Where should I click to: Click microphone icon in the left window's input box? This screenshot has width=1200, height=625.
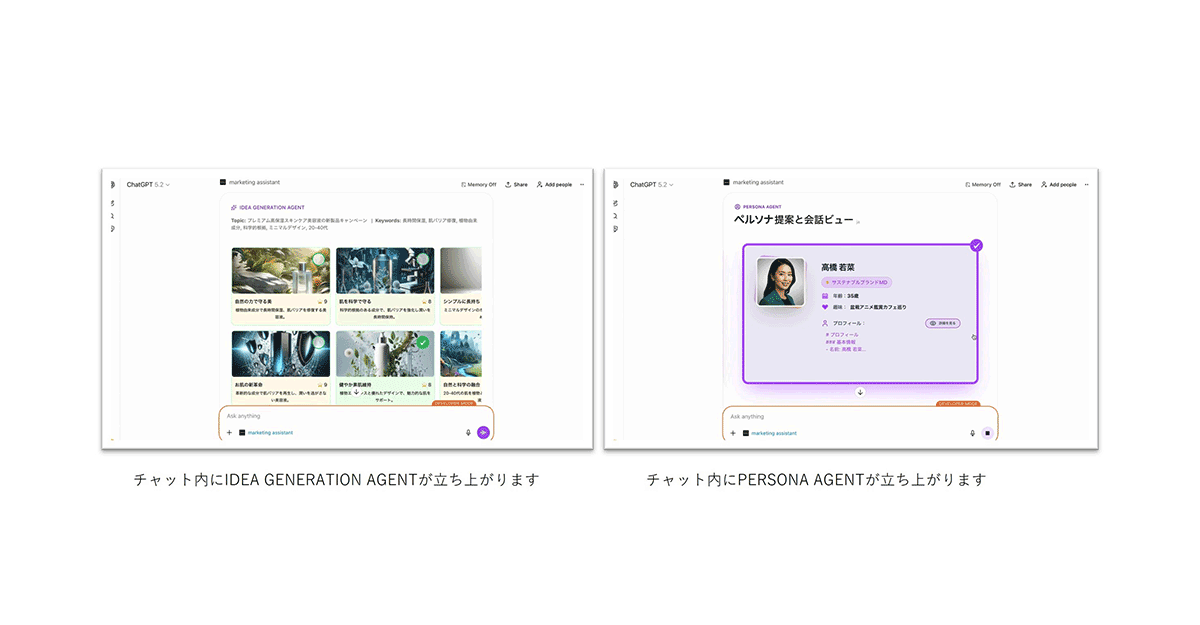click(468, 433)
